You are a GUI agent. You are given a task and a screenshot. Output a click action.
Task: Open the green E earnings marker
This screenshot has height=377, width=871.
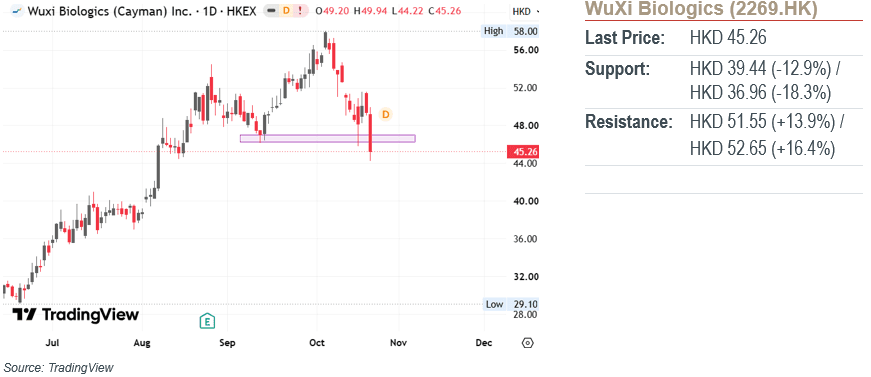207,320
